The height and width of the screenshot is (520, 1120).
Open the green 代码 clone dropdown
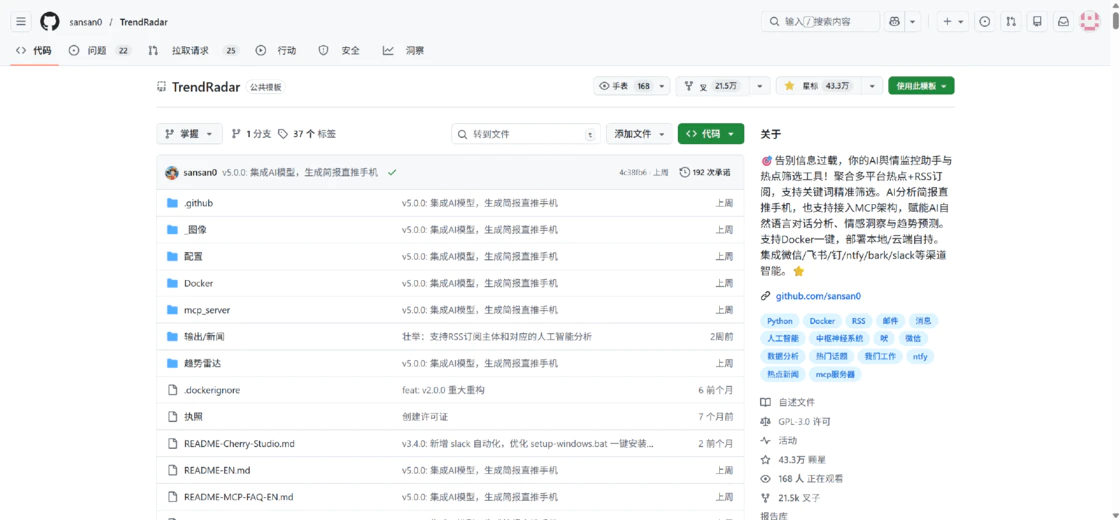pos(711,134)
